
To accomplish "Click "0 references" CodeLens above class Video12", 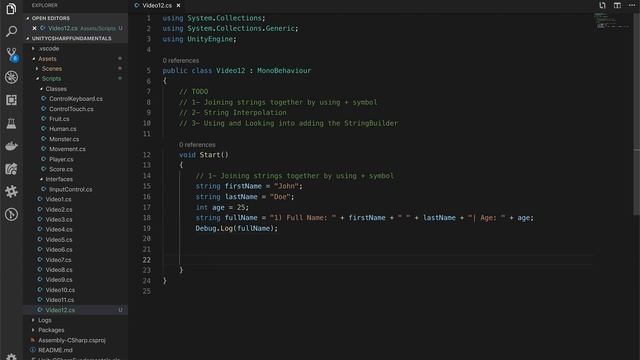I will [181, 60].
